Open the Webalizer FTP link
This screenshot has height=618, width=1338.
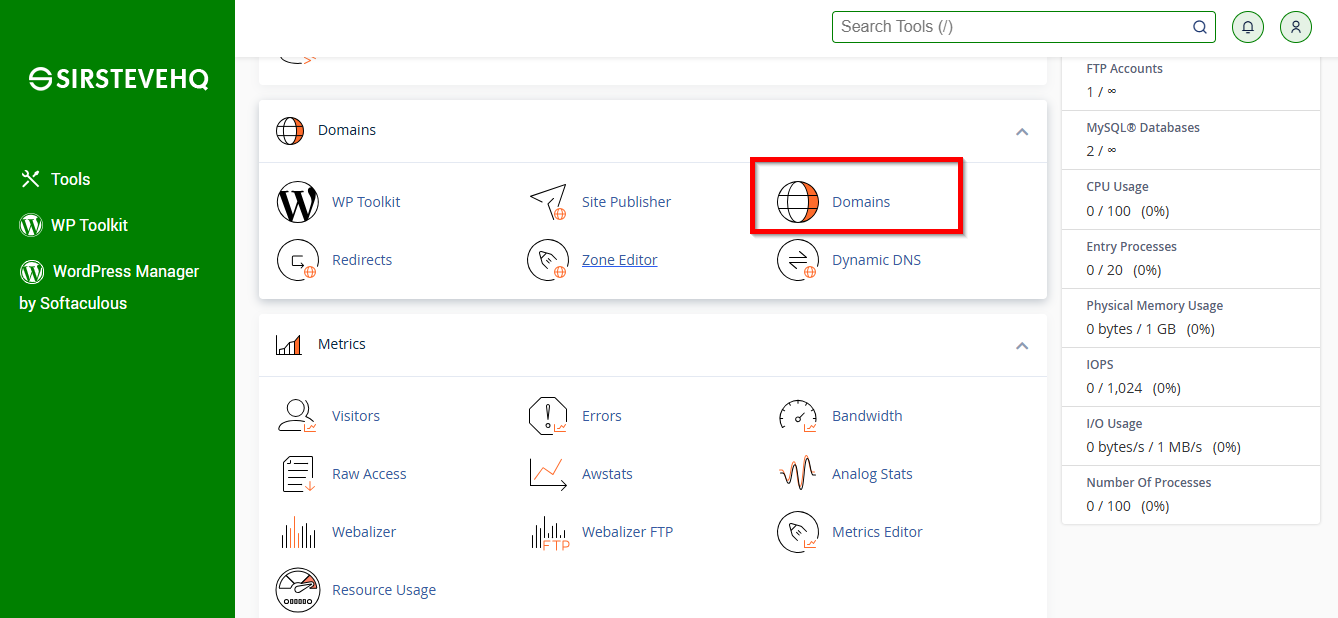(x=627, y=532)
